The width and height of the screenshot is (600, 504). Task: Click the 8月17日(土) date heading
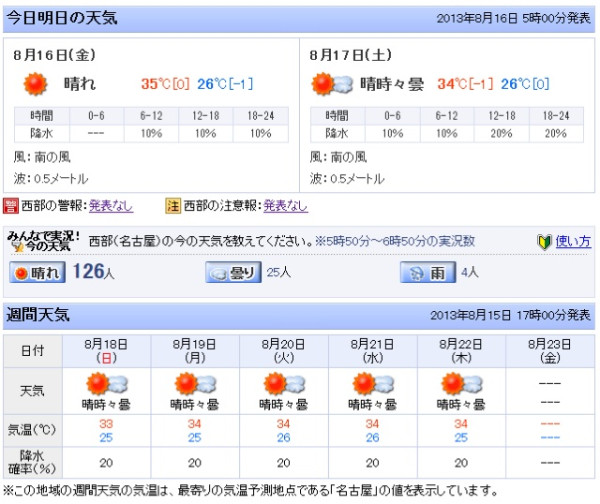point(351,55)
